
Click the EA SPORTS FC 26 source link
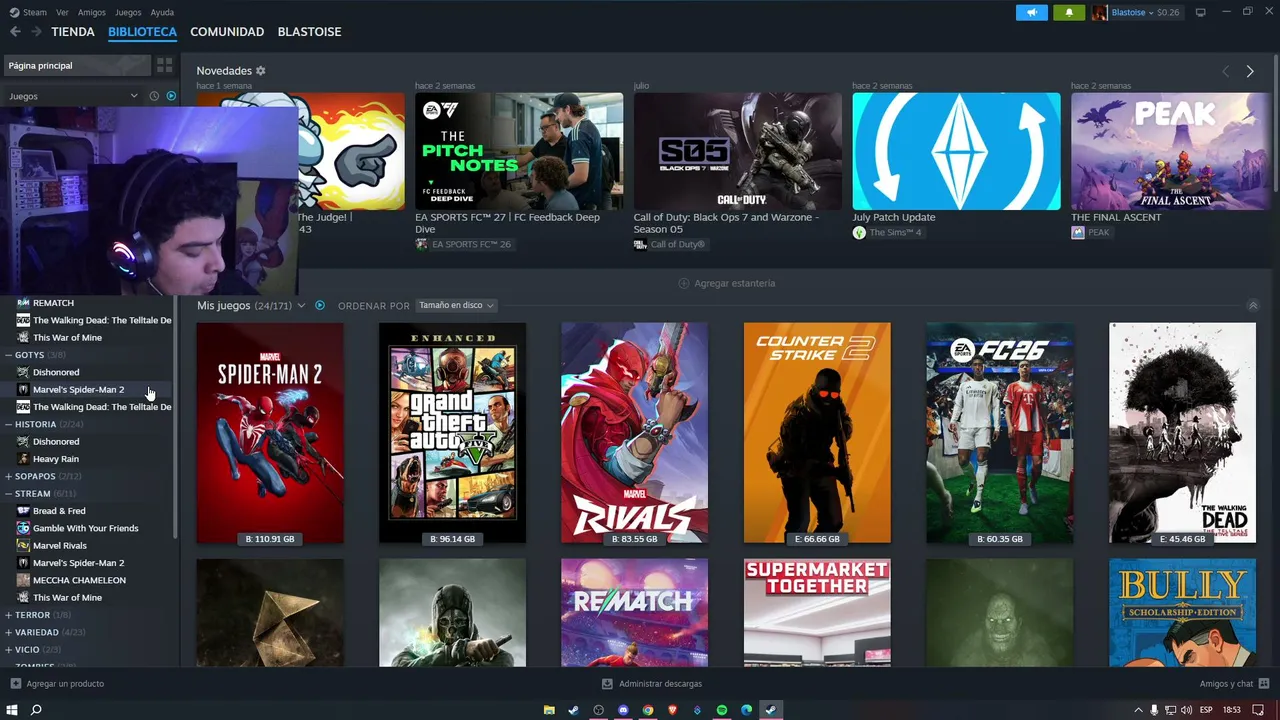[x=463, y=244]
